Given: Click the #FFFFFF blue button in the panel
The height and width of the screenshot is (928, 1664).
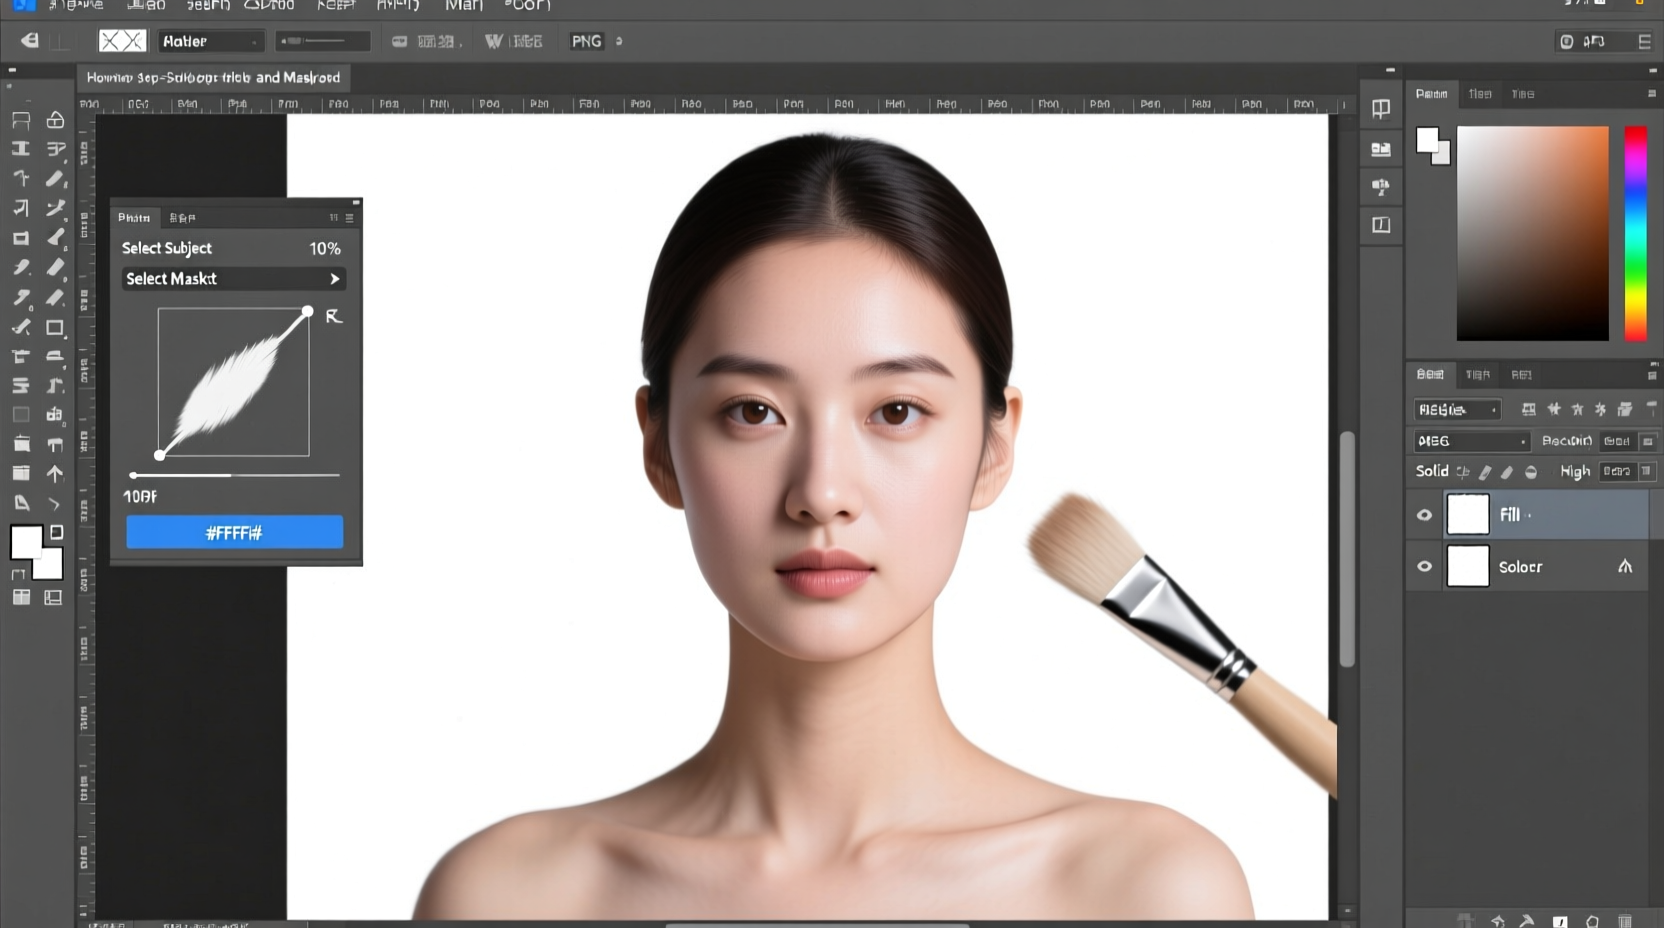Looking at the screenshot, I should [x=234, y=533].
